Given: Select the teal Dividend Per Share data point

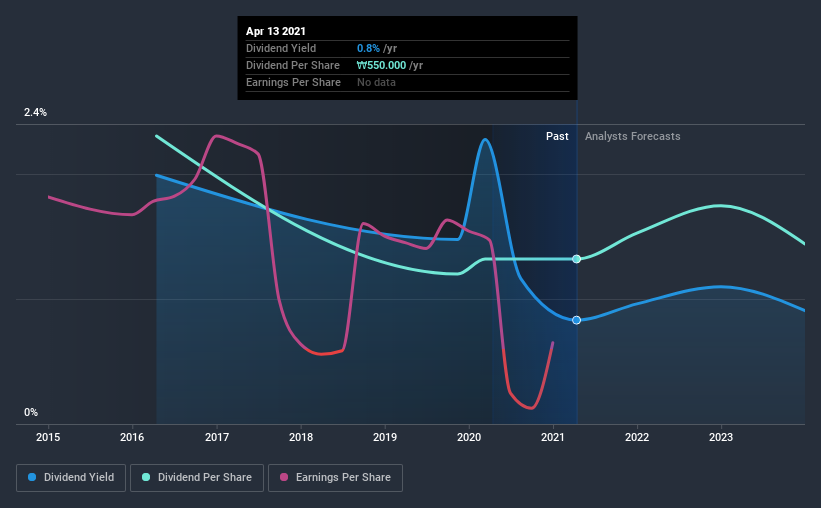Looking at the screenshot, I should (576, 259).
